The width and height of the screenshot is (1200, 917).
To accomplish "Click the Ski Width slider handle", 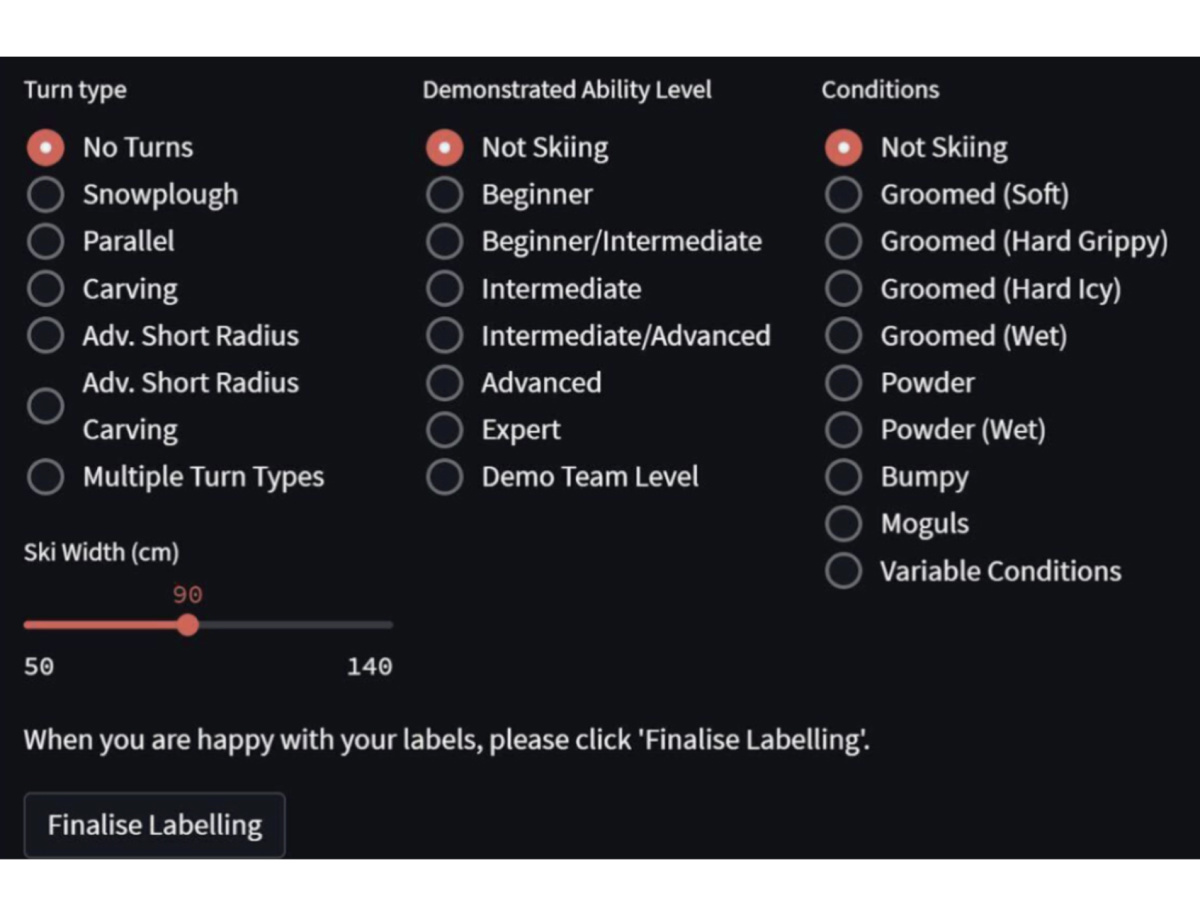I will tap(187, 625).
